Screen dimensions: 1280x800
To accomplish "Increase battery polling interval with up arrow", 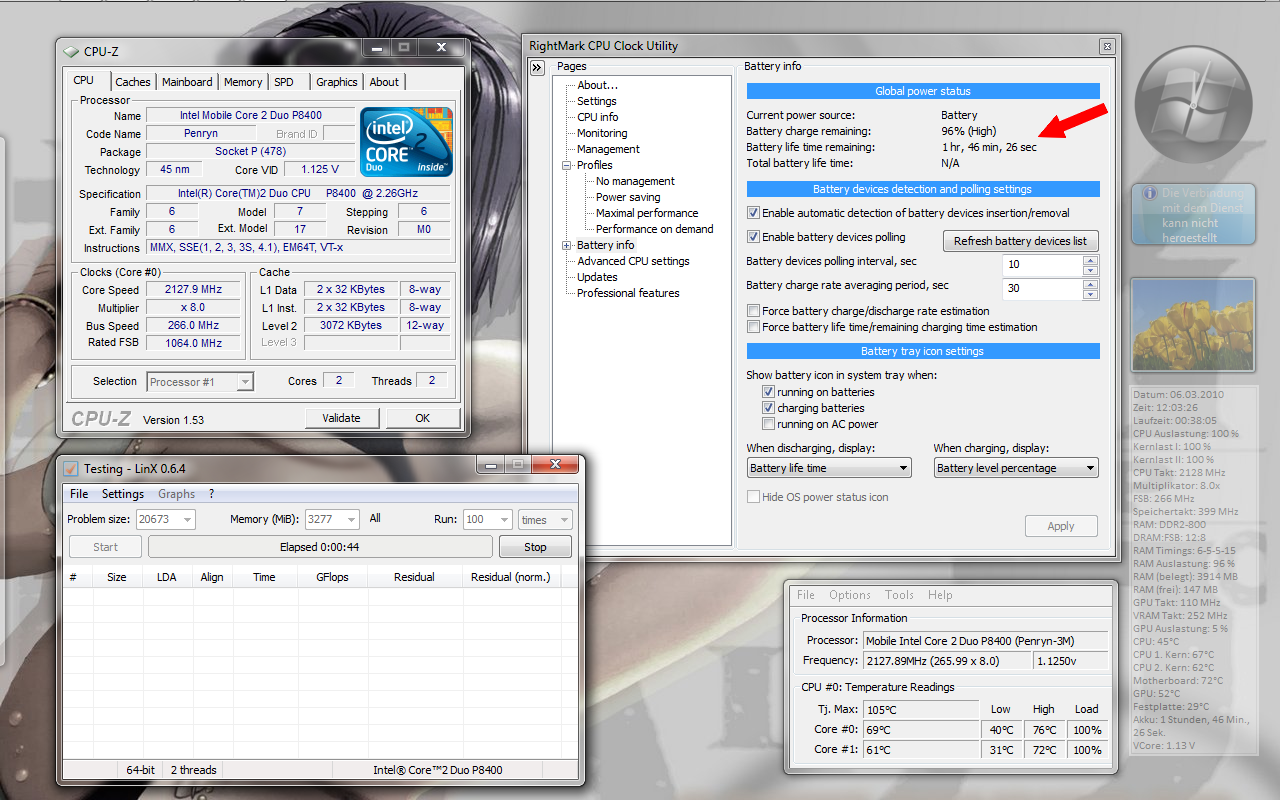I will [1090, 260].
